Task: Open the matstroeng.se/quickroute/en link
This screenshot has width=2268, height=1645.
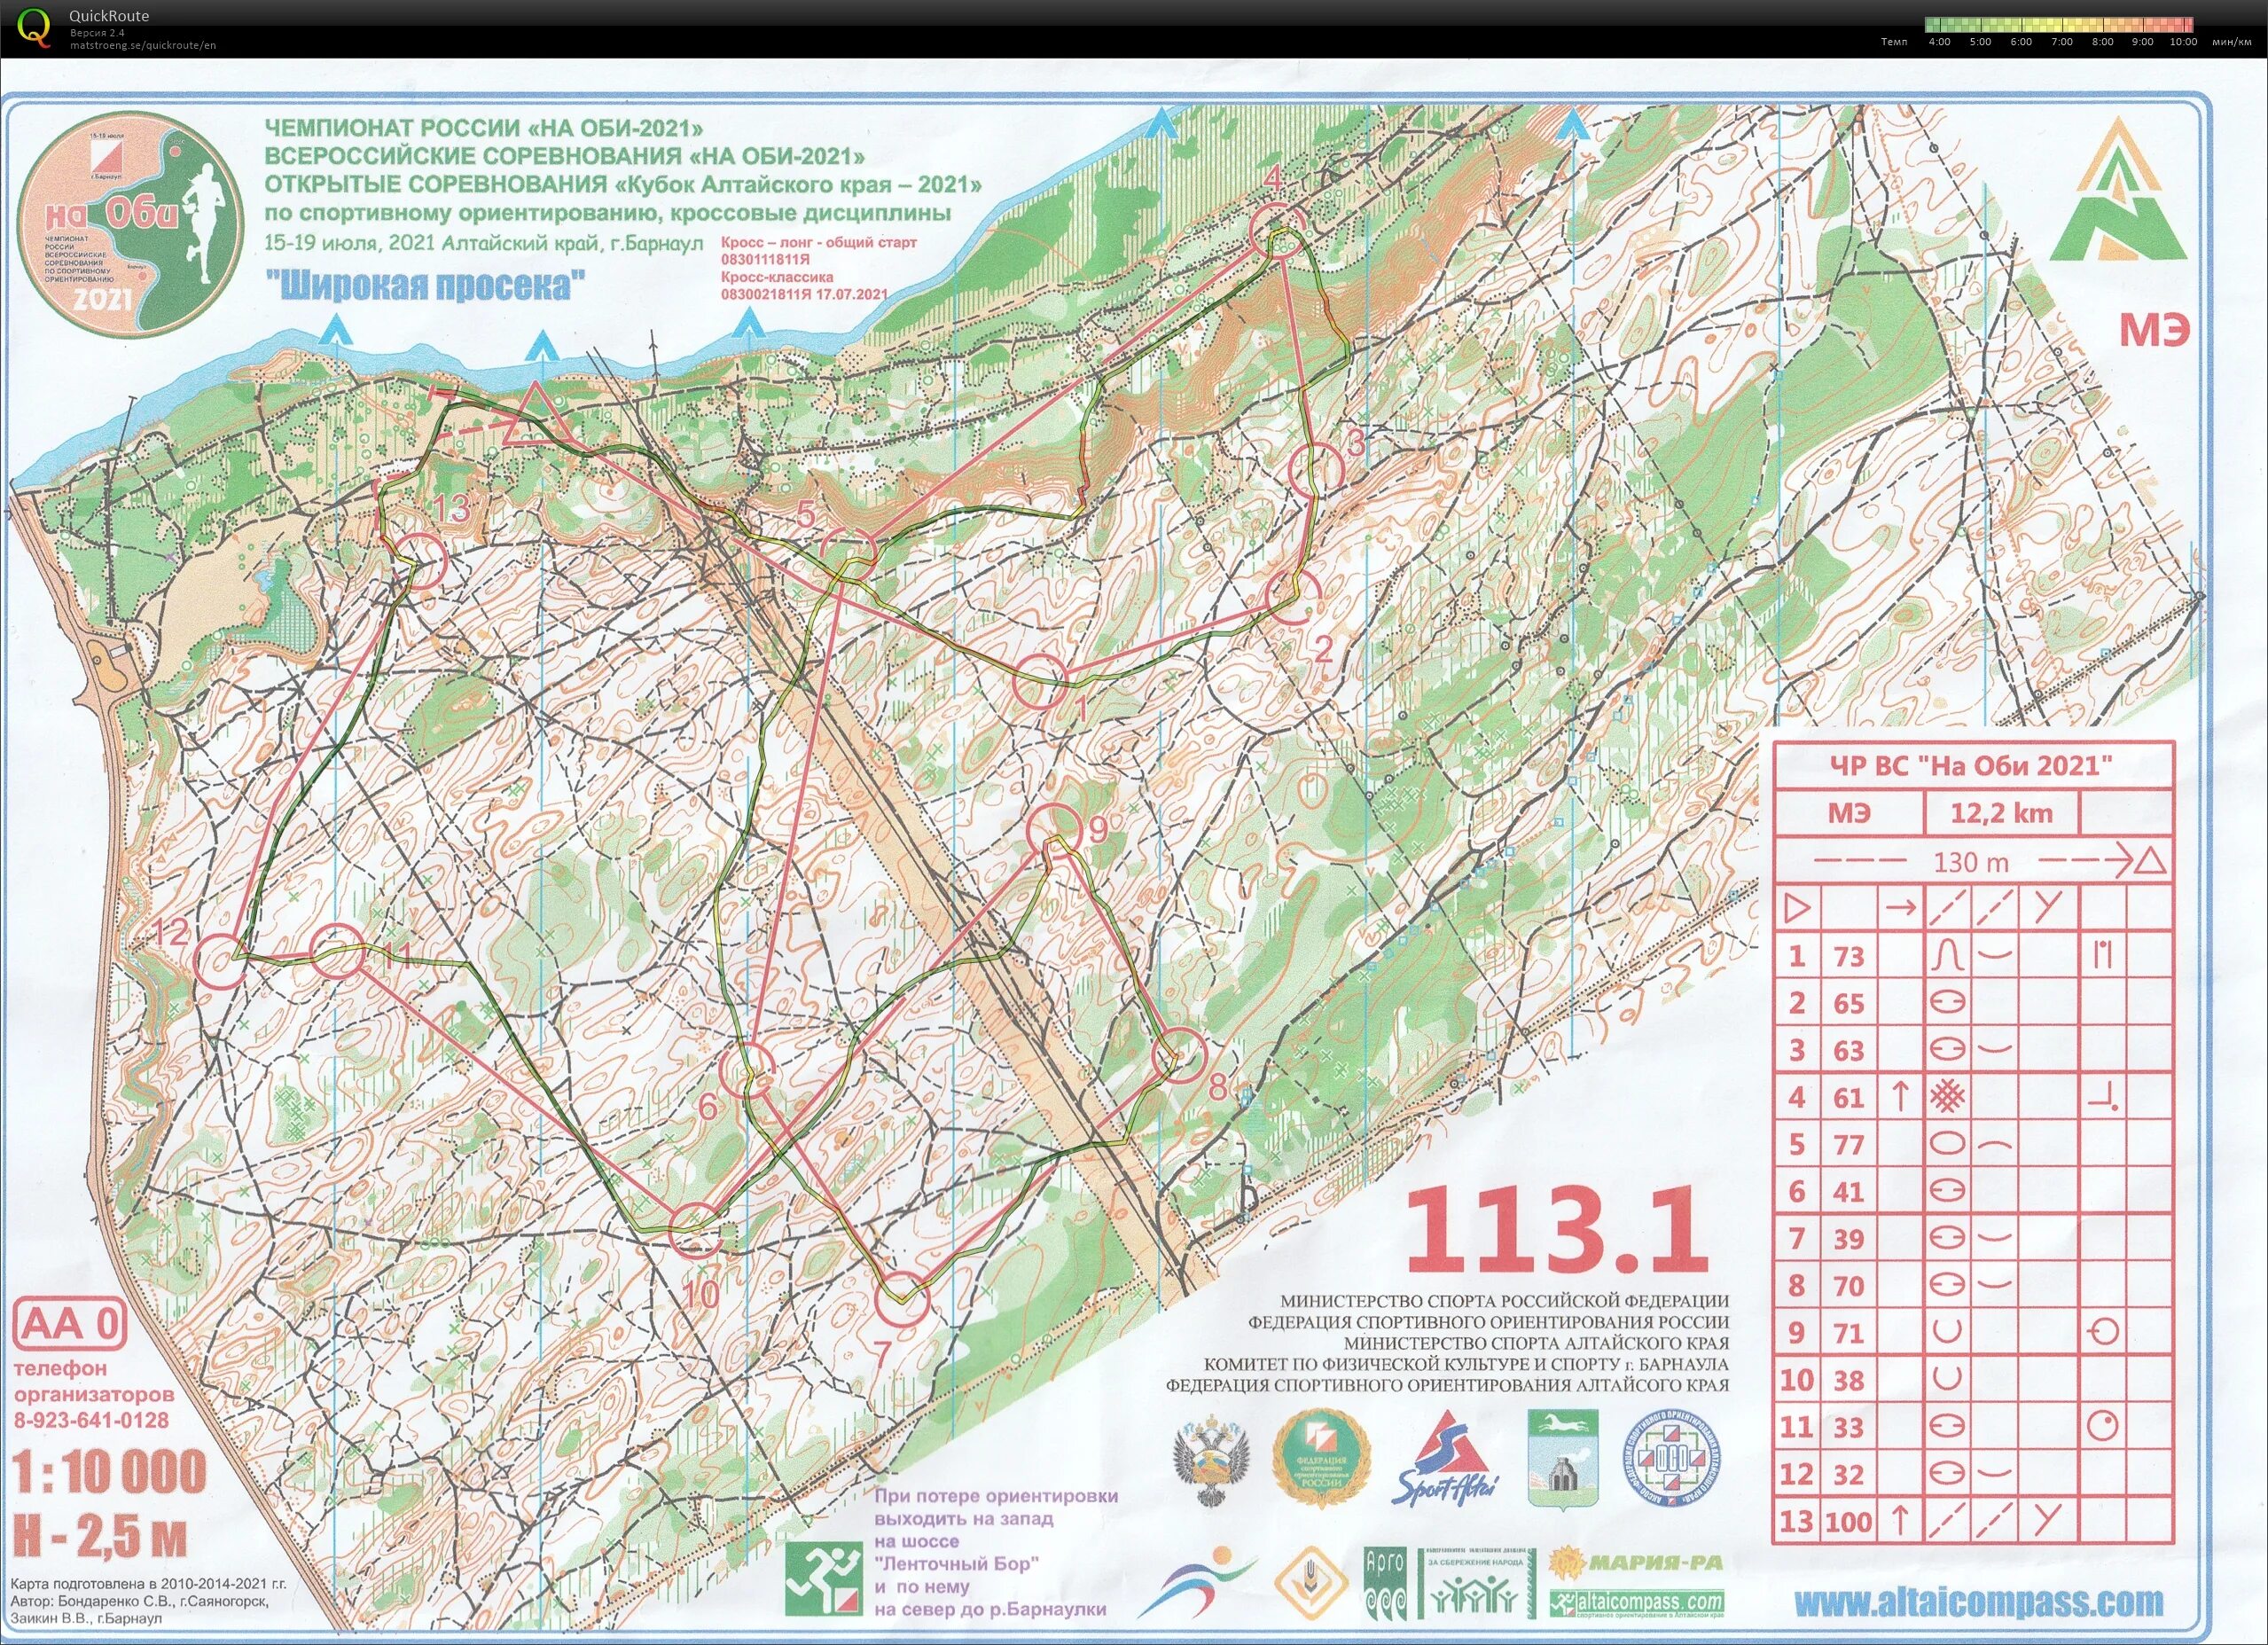Action: (x=143, y=45)
